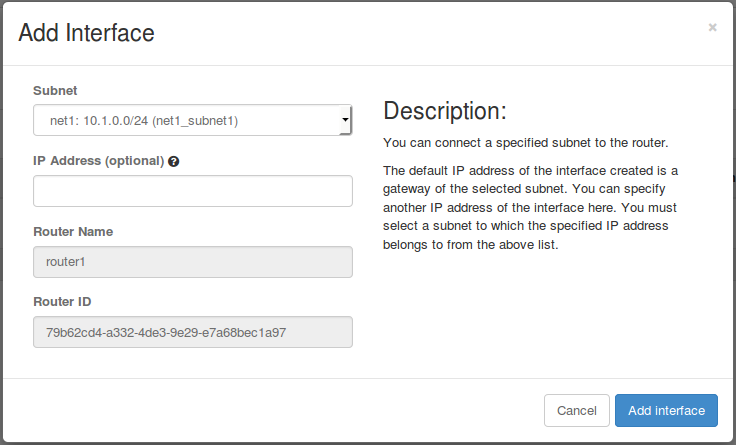This screenshot has height=445, width=736.
Task: Click the Description heading
Action: pyautogui.click(x=445, y=110)
